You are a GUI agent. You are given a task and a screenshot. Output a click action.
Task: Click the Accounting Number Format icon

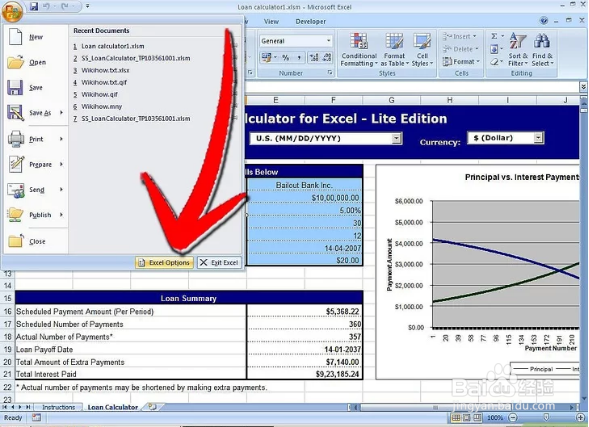tap(267, 57)
